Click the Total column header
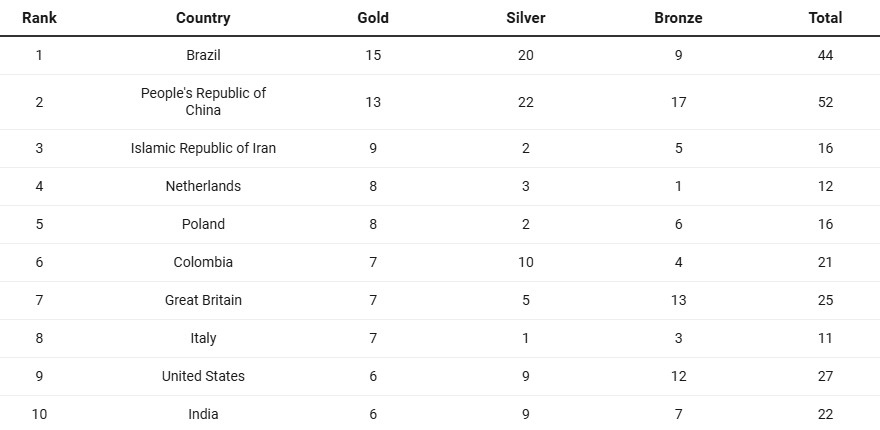 825,18
